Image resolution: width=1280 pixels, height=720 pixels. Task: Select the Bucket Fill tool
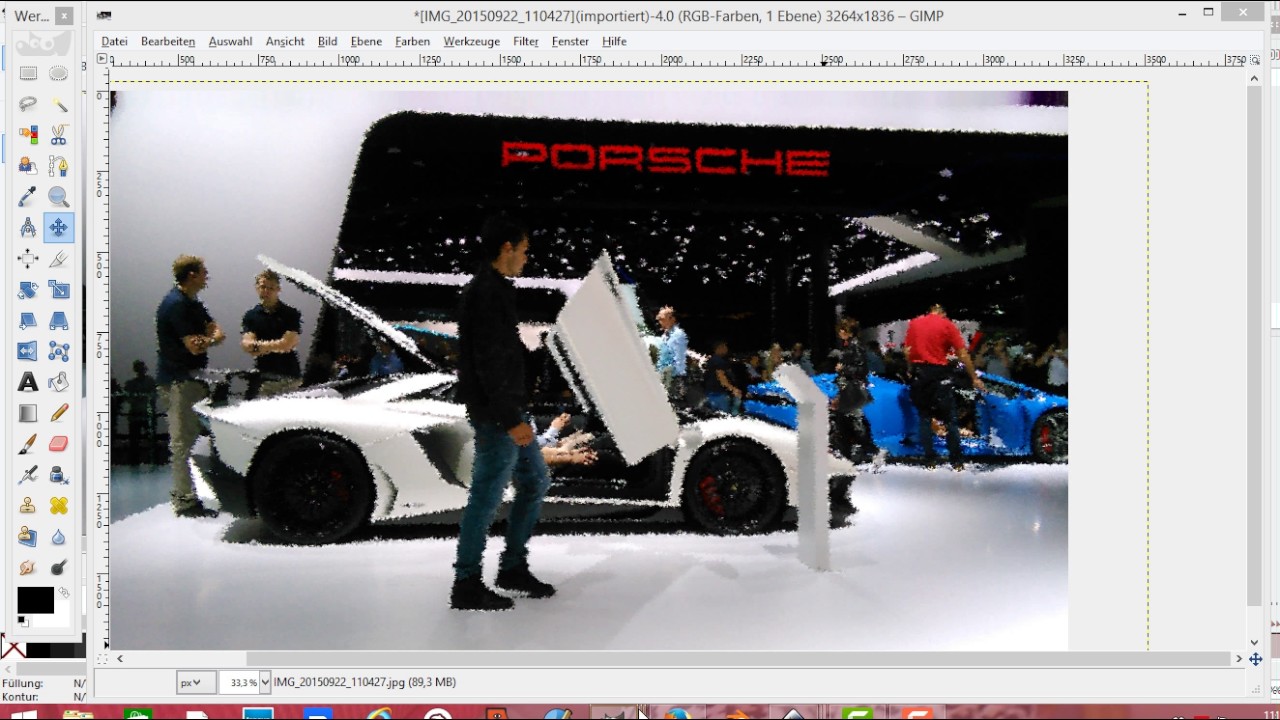pyautogui.click(x=59, y=382)
